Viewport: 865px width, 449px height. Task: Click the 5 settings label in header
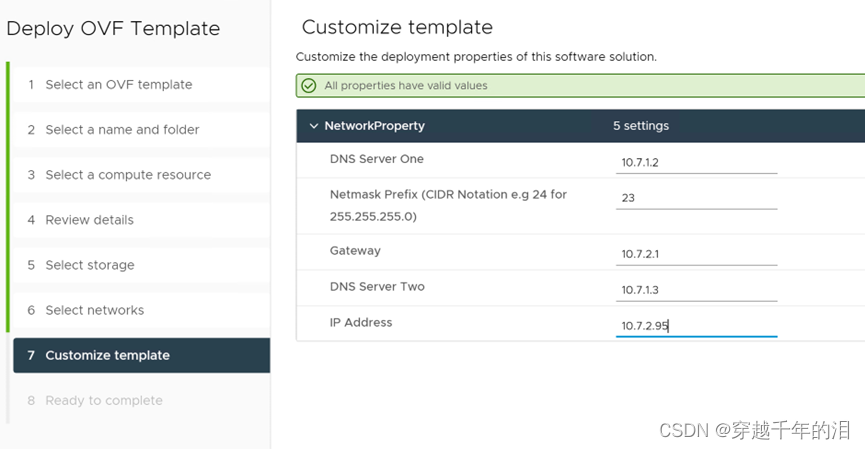[x=641, y=126]
